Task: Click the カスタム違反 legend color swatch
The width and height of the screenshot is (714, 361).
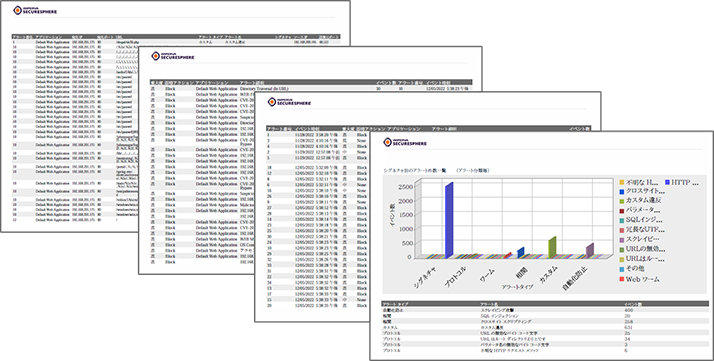Action: tap(622, 201)
